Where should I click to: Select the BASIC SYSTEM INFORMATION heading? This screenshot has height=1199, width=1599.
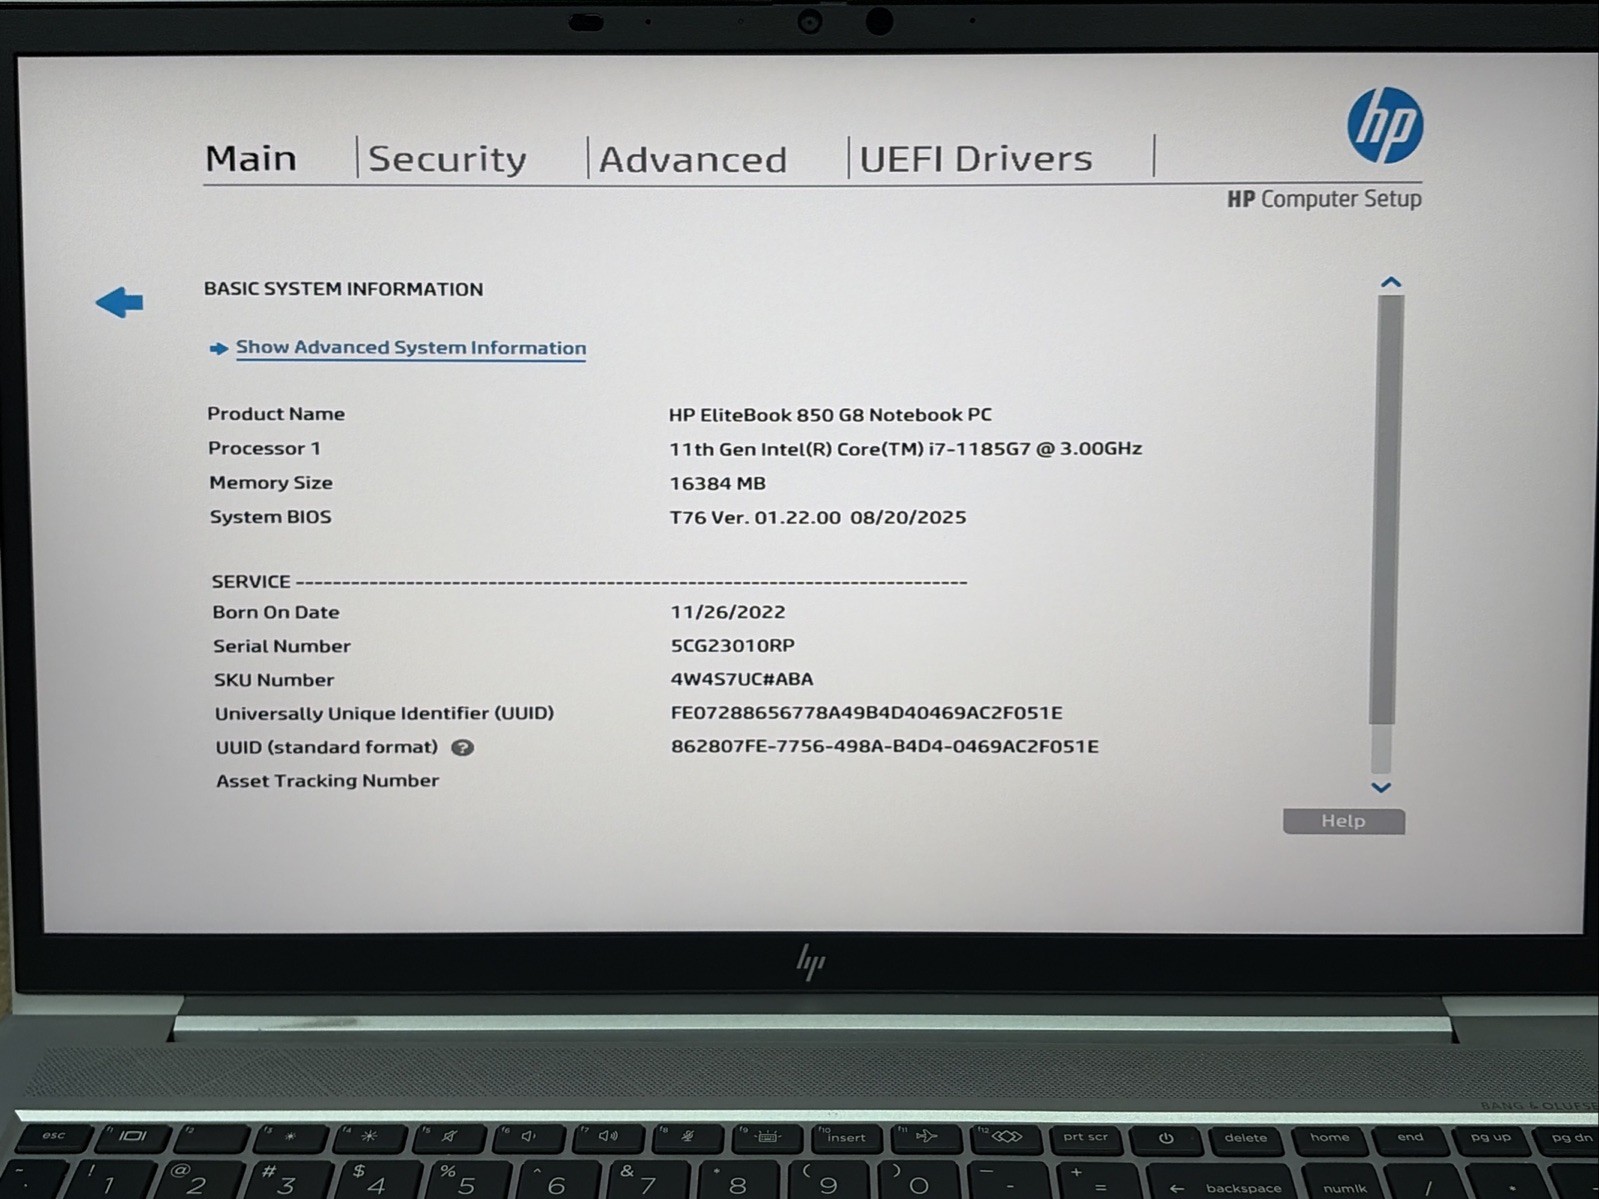[344, 289]
